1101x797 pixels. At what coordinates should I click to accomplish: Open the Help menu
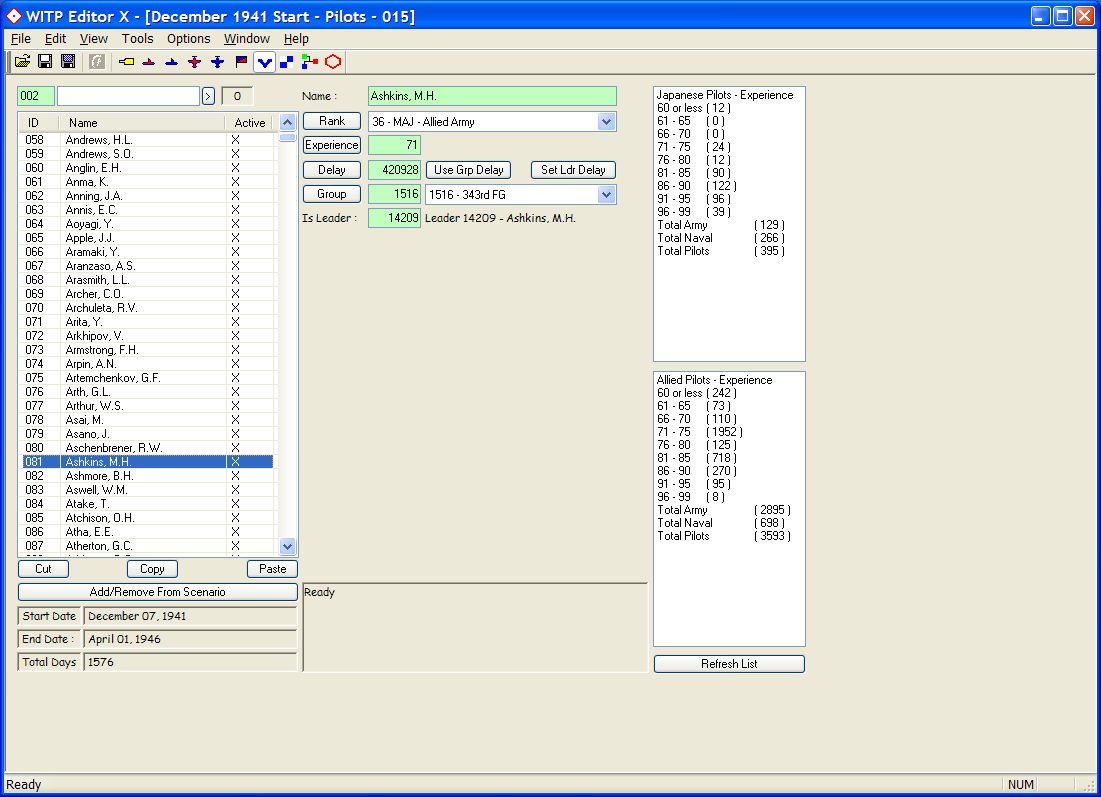(296, 39)
